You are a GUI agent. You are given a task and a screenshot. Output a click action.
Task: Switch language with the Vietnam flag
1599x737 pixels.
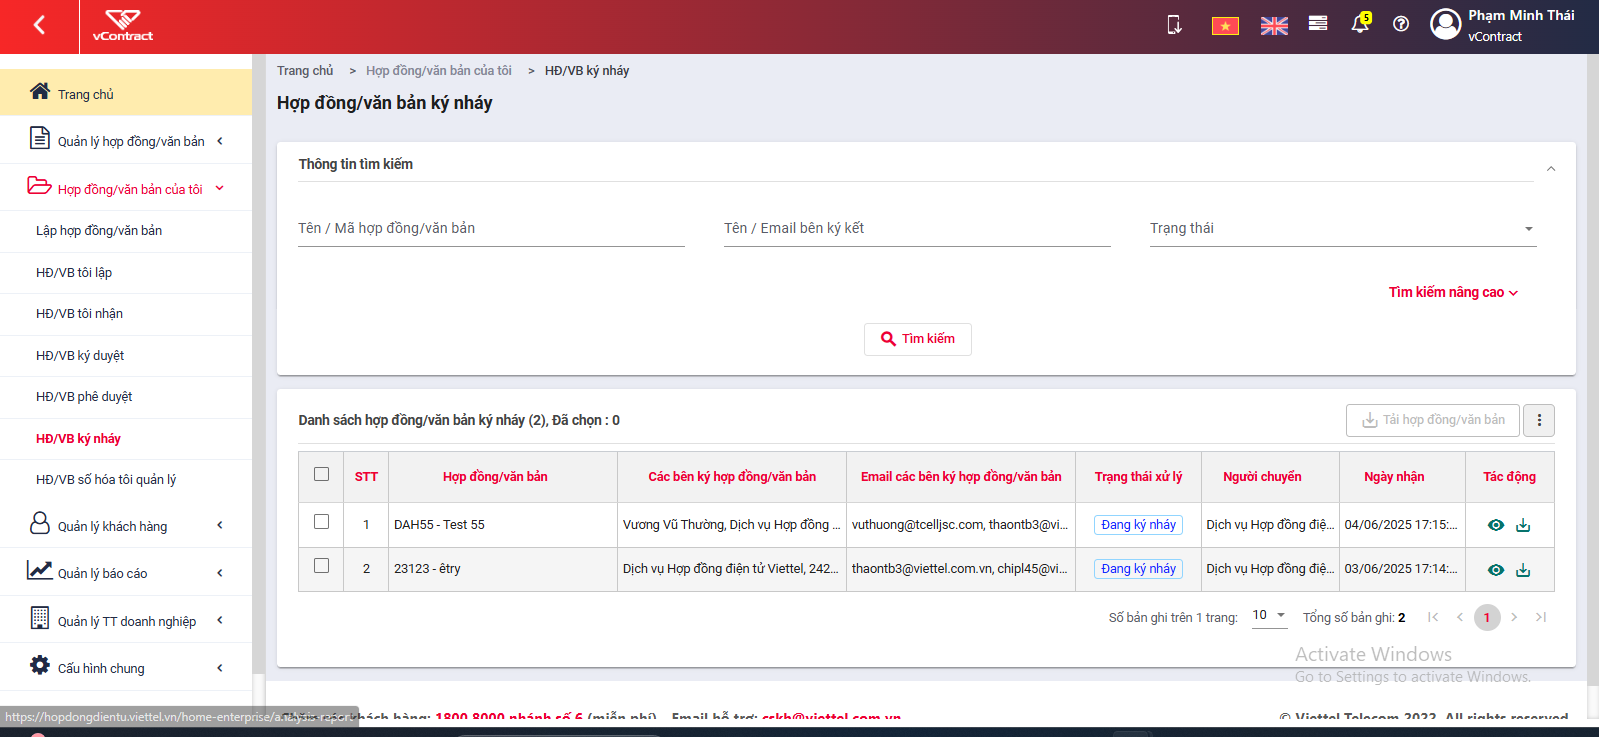click(x=1225, y=26)
